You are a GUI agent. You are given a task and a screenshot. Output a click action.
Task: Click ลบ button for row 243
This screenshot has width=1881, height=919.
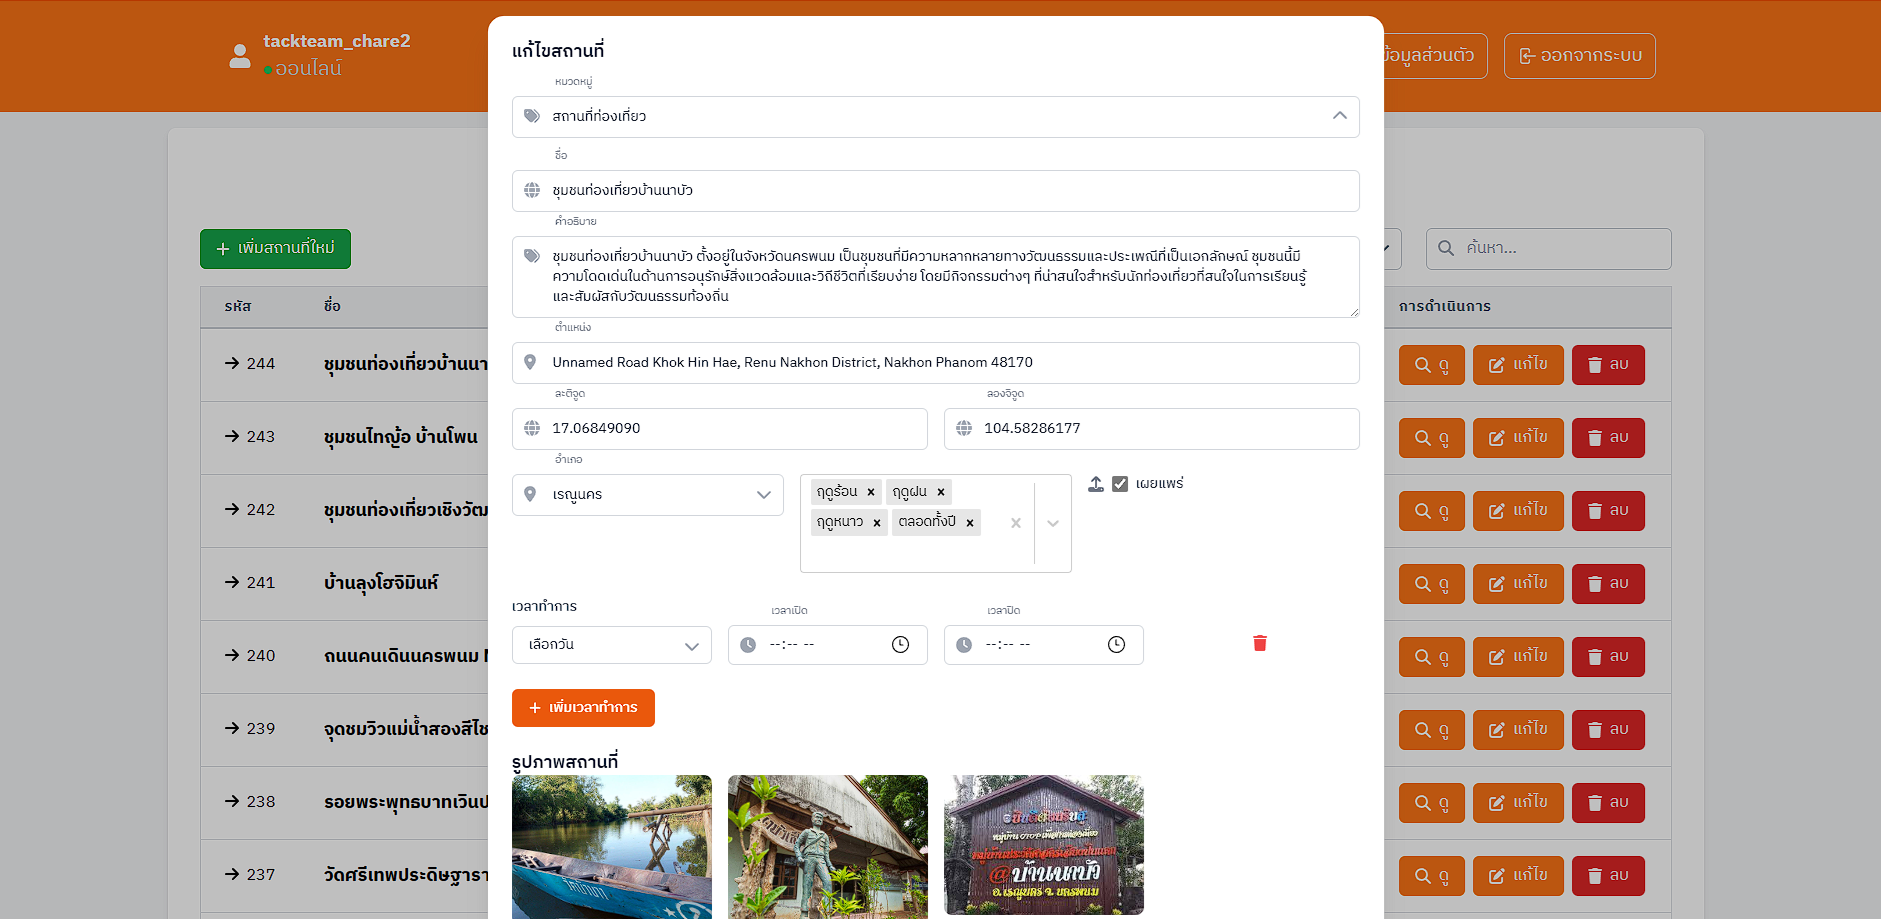pyautogui.click(x=1608, y=438)
